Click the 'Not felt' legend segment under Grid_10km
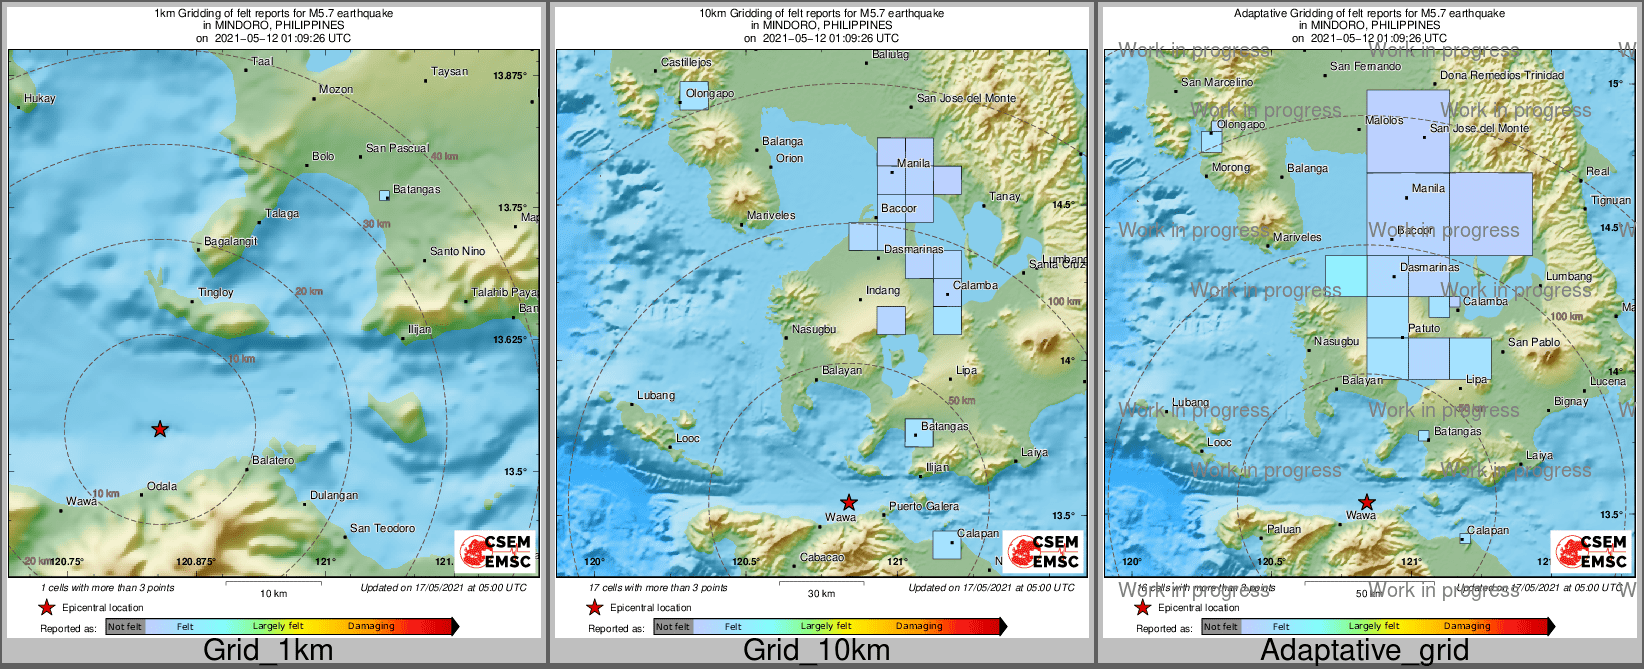Image resolution: width=1644 pixels, height=669 pixels. pos(673,626)
